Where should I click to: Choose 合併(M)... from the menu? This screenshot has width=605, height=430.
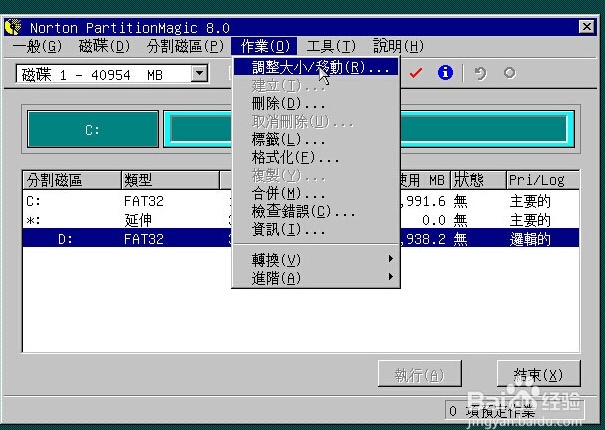point(316,193)
